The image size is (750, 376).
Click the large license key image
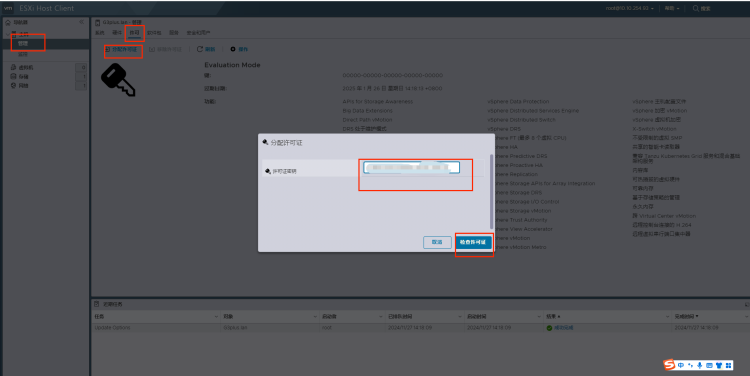pyautogui.click(x=118, y=80)
